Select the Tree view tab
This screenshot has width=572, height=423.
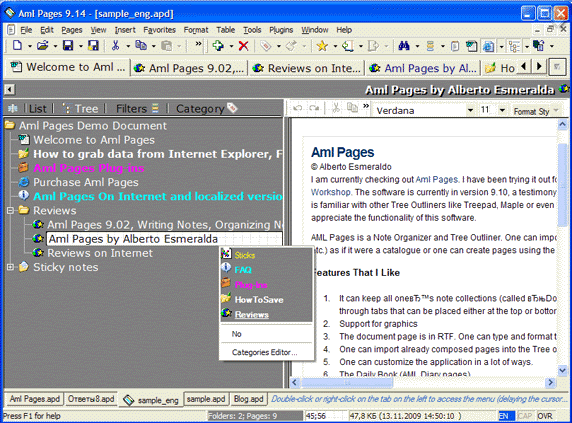pos(81,108)
